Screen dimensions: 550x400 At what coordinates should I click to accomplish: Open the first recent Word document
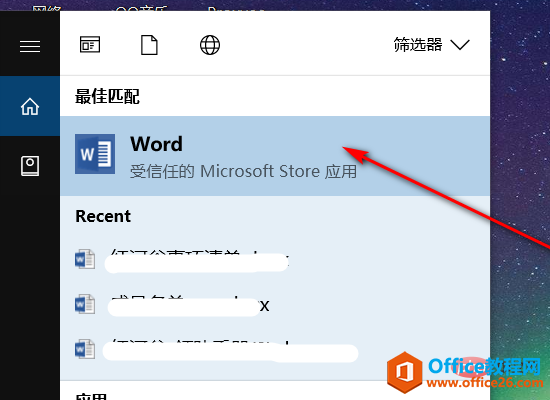[x=275, y=260]
